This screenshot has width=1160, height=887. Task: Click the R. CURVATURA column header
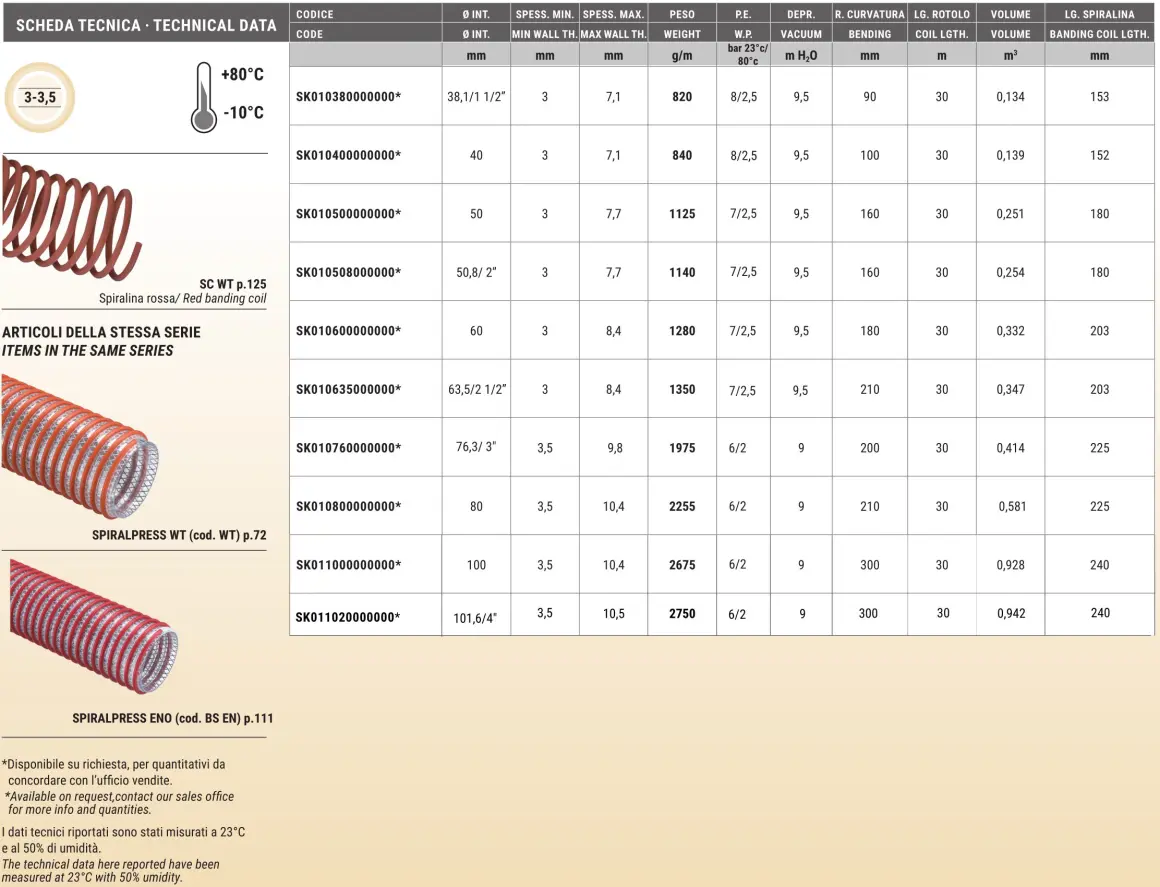pyautogui.click(x=869, y=15)
